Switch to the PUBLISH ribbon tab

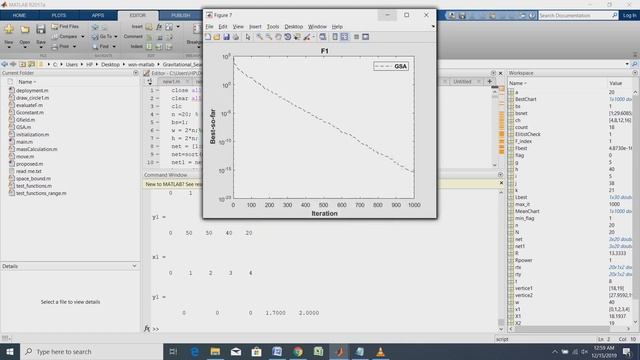click(180, 16)
